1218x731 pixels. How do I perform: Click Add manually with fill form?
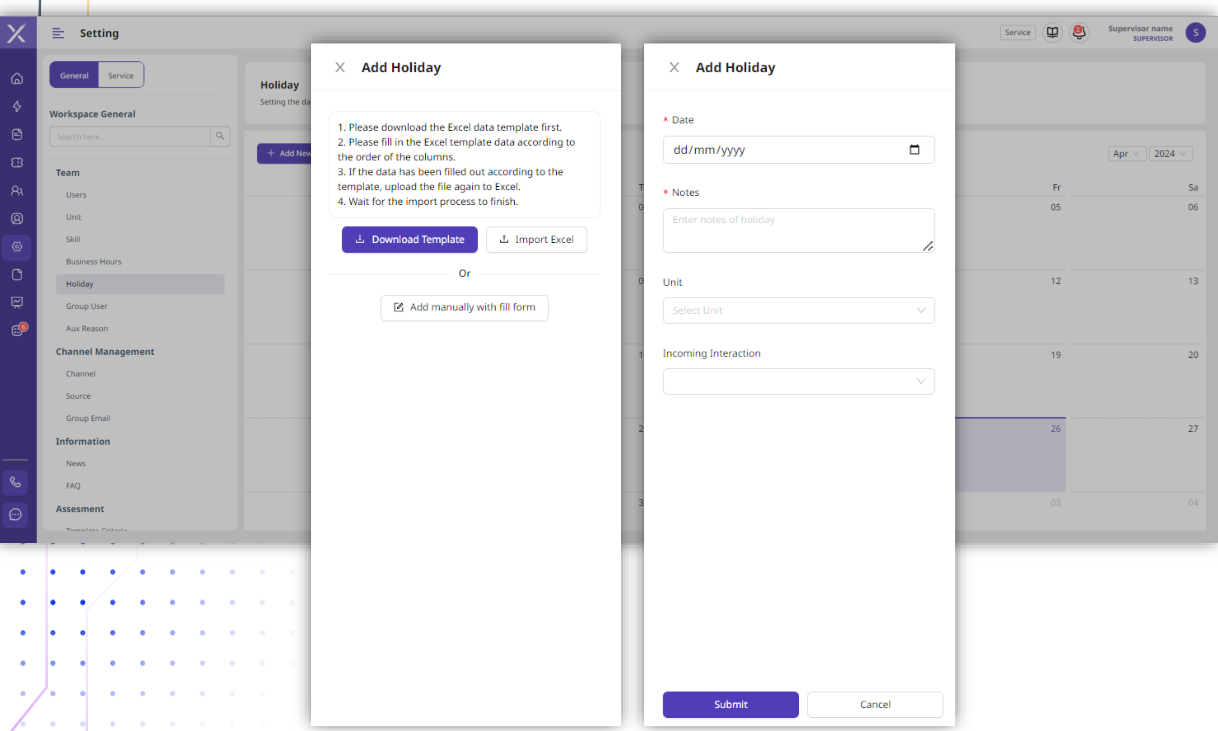click(464, 307)
